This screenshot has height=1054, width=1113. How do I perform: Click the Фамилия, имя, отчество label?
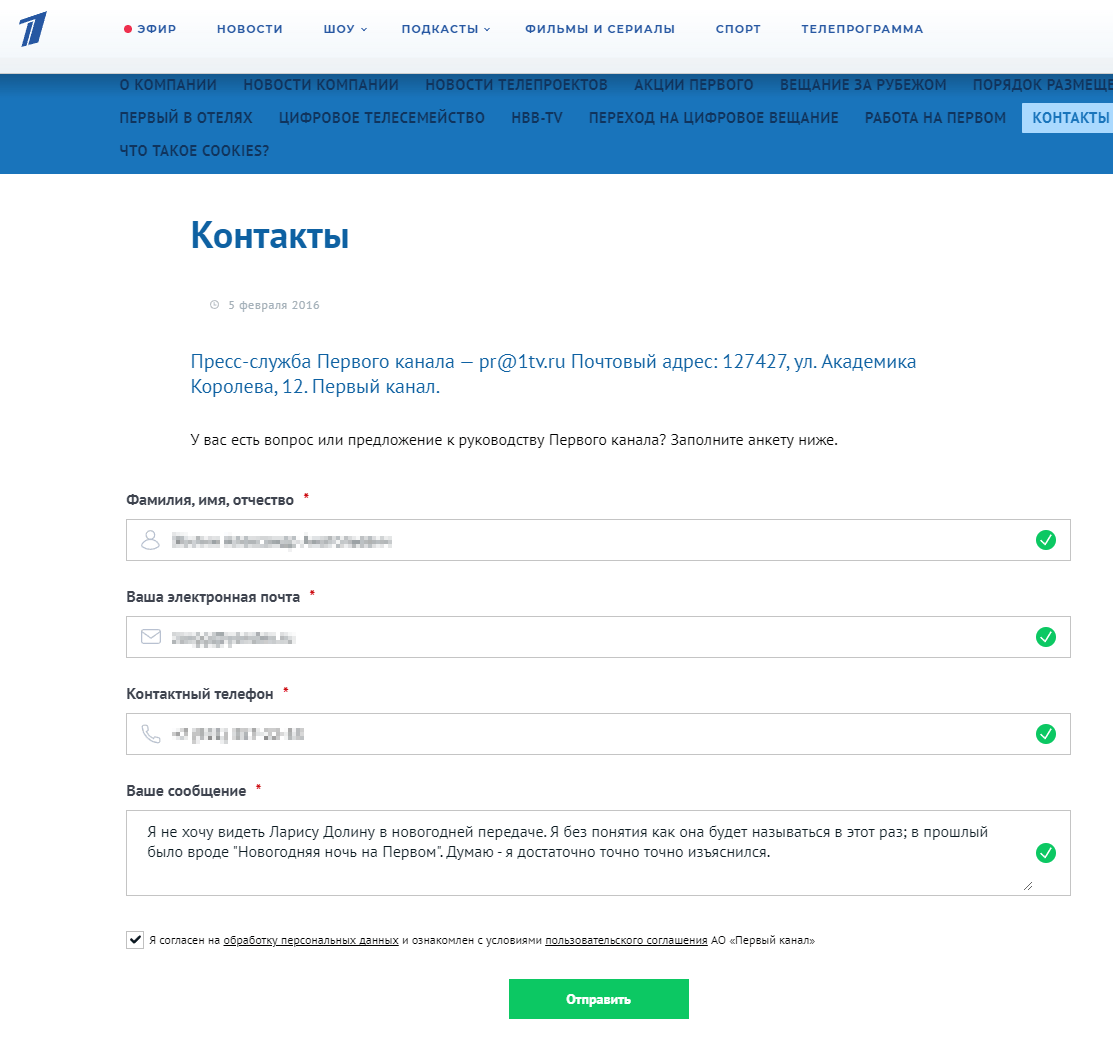click(x=210, y=500)
